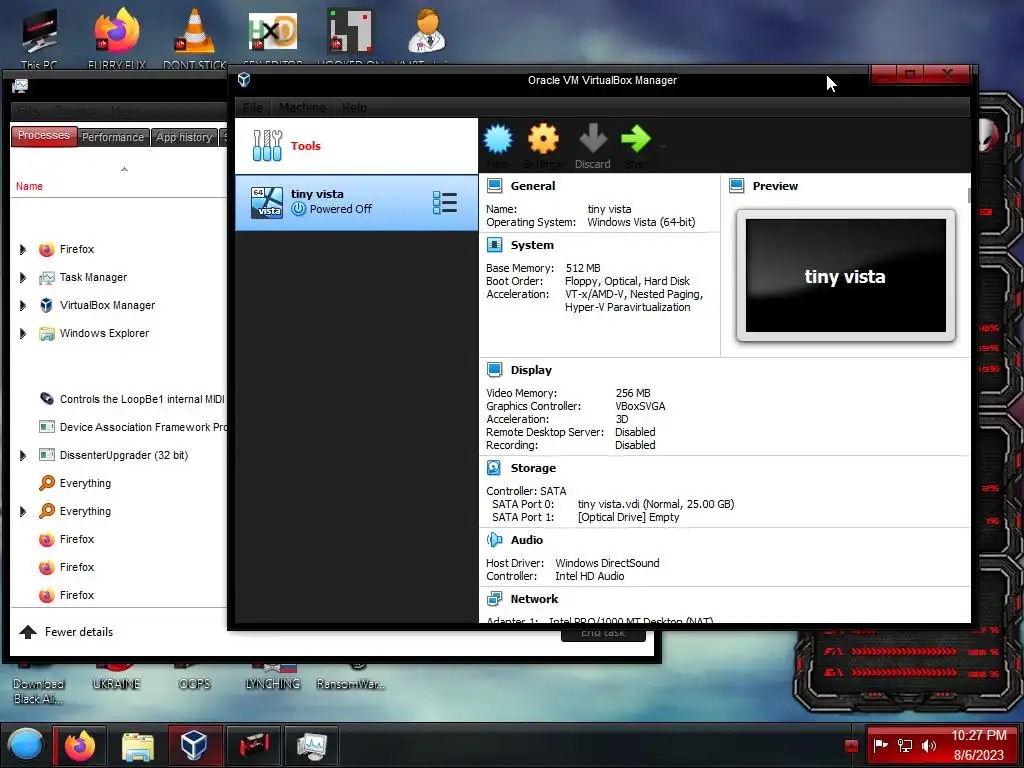Viewport: 1024px width, 768px height.
Task: Click Fewer details in Task Manager
Action: coord(66,632)
